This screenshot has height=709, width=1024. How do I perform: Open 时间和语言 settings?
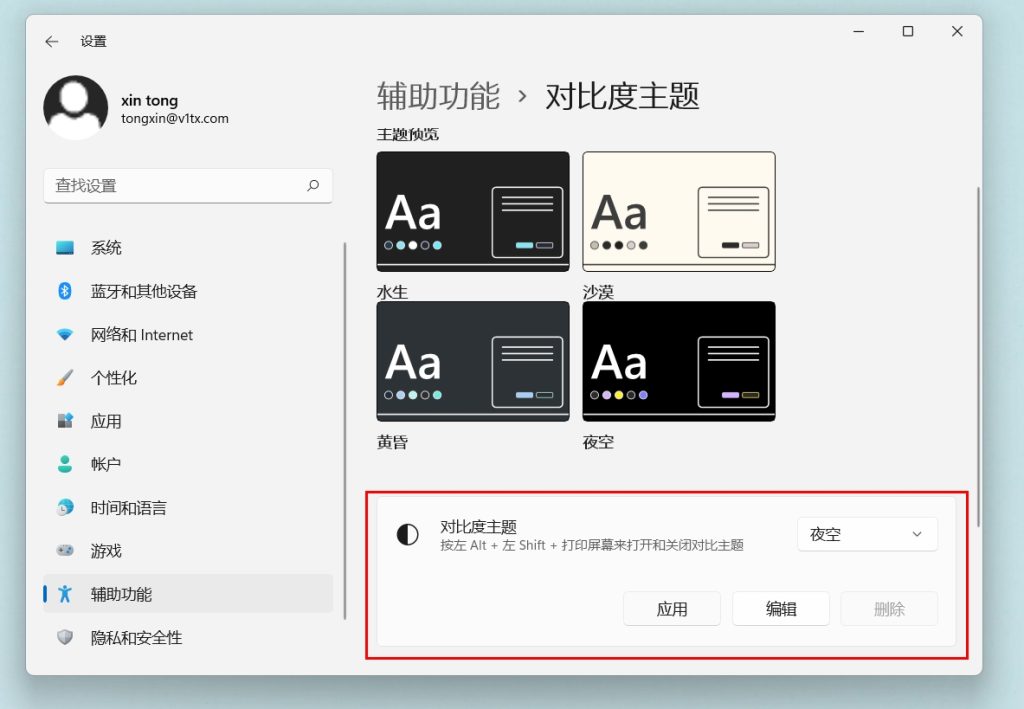pos(188,507)
